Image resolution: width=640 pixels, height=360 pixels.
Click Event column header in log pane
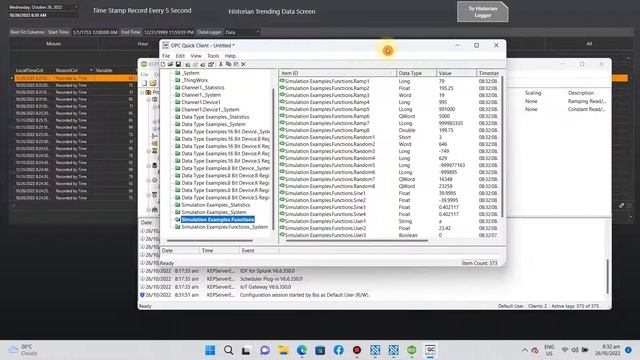point(259,251)
